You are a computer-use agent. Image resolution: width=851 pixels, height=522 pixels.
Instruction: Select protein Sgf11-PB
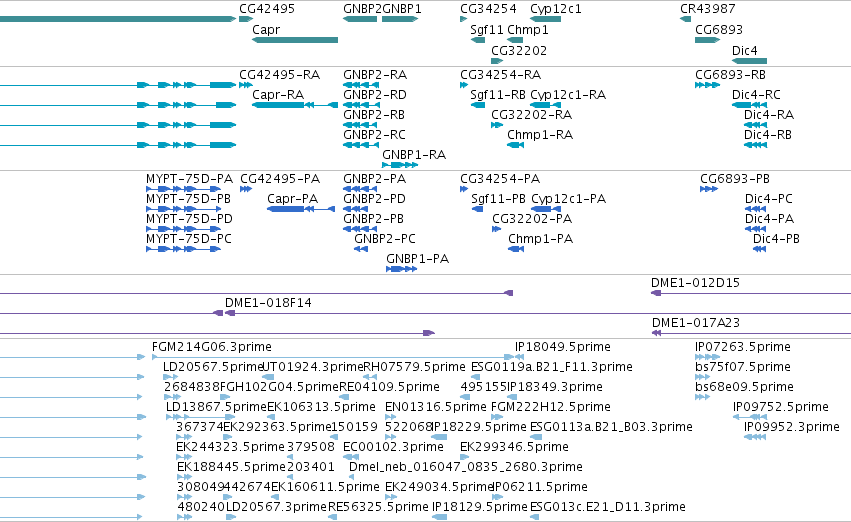point(498,199)
